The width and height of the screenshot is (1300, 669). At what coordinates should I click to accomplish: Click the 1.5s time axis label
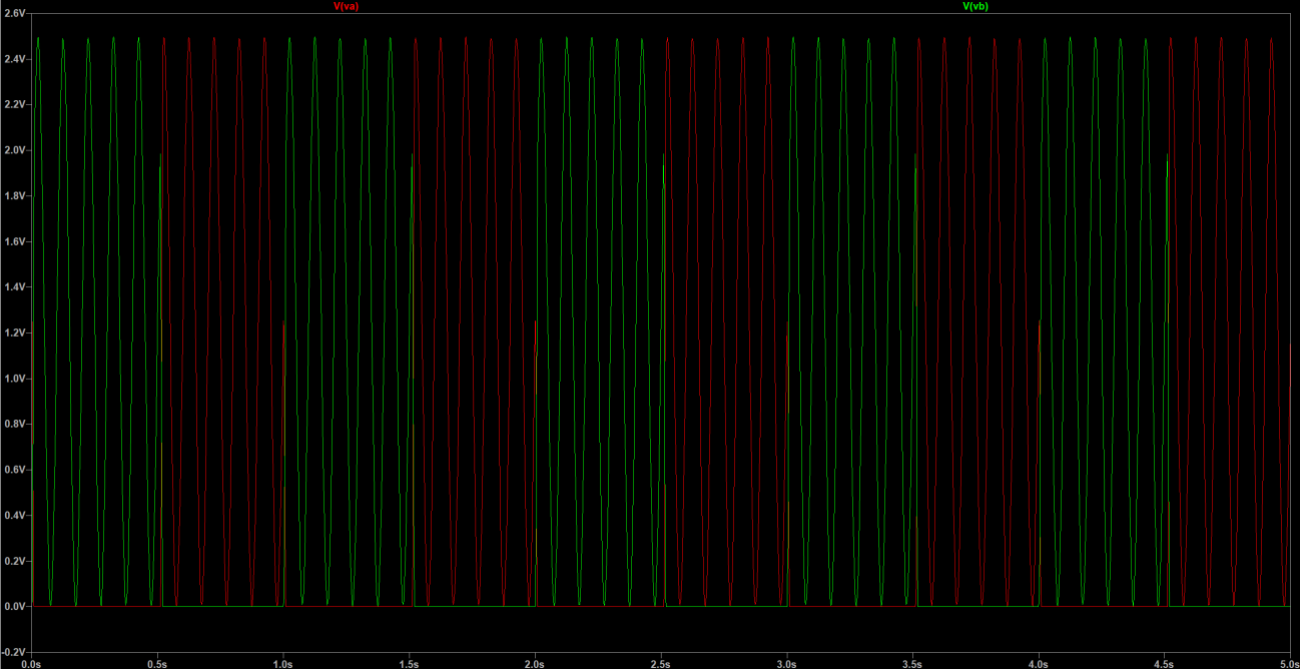[409, 663]
